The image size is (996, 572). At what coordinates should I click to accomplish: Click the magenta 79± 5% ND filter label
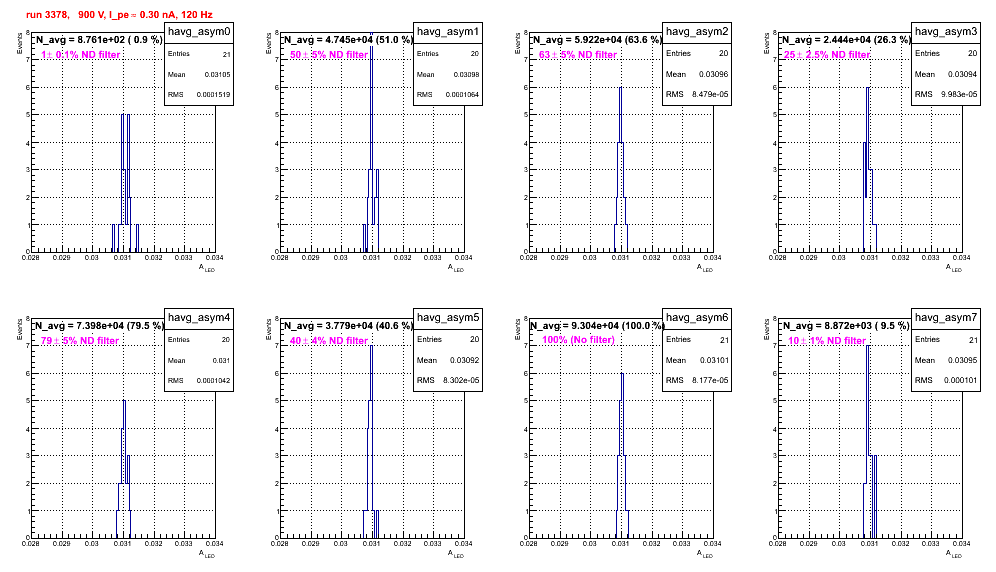[80, 341]
